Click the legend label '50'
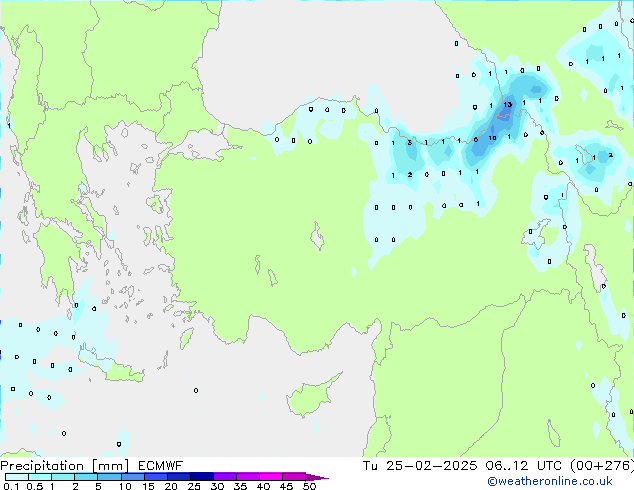Viewport: 634px width, 490px height. [309, 486]
